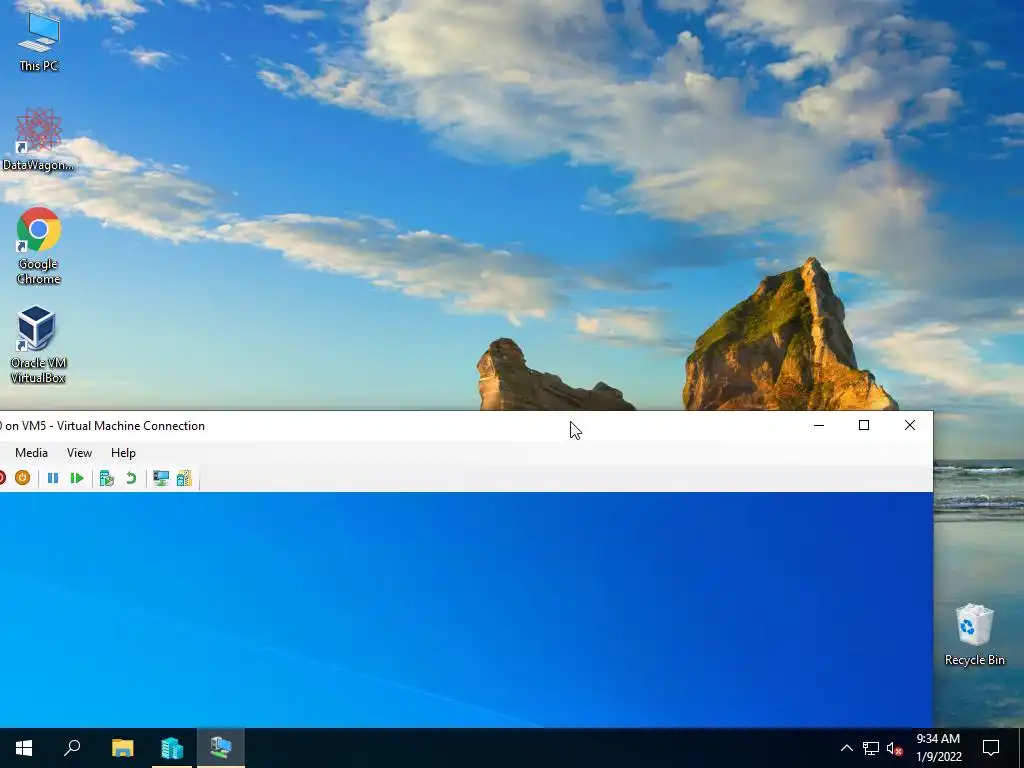Show hidden system tray icons
The width and height of the screenshot is (1024, 768).
pyautogui.click(x=846, y=748)
